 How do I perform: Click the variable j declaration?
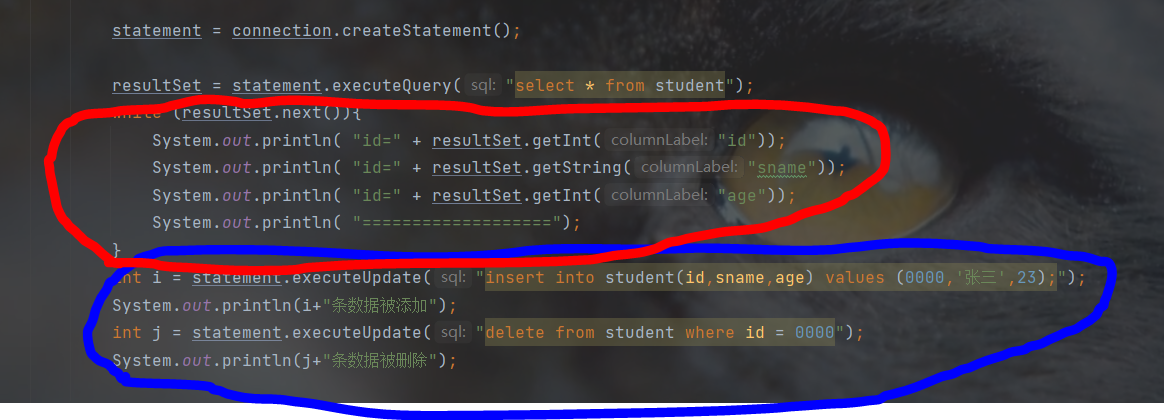157,333
